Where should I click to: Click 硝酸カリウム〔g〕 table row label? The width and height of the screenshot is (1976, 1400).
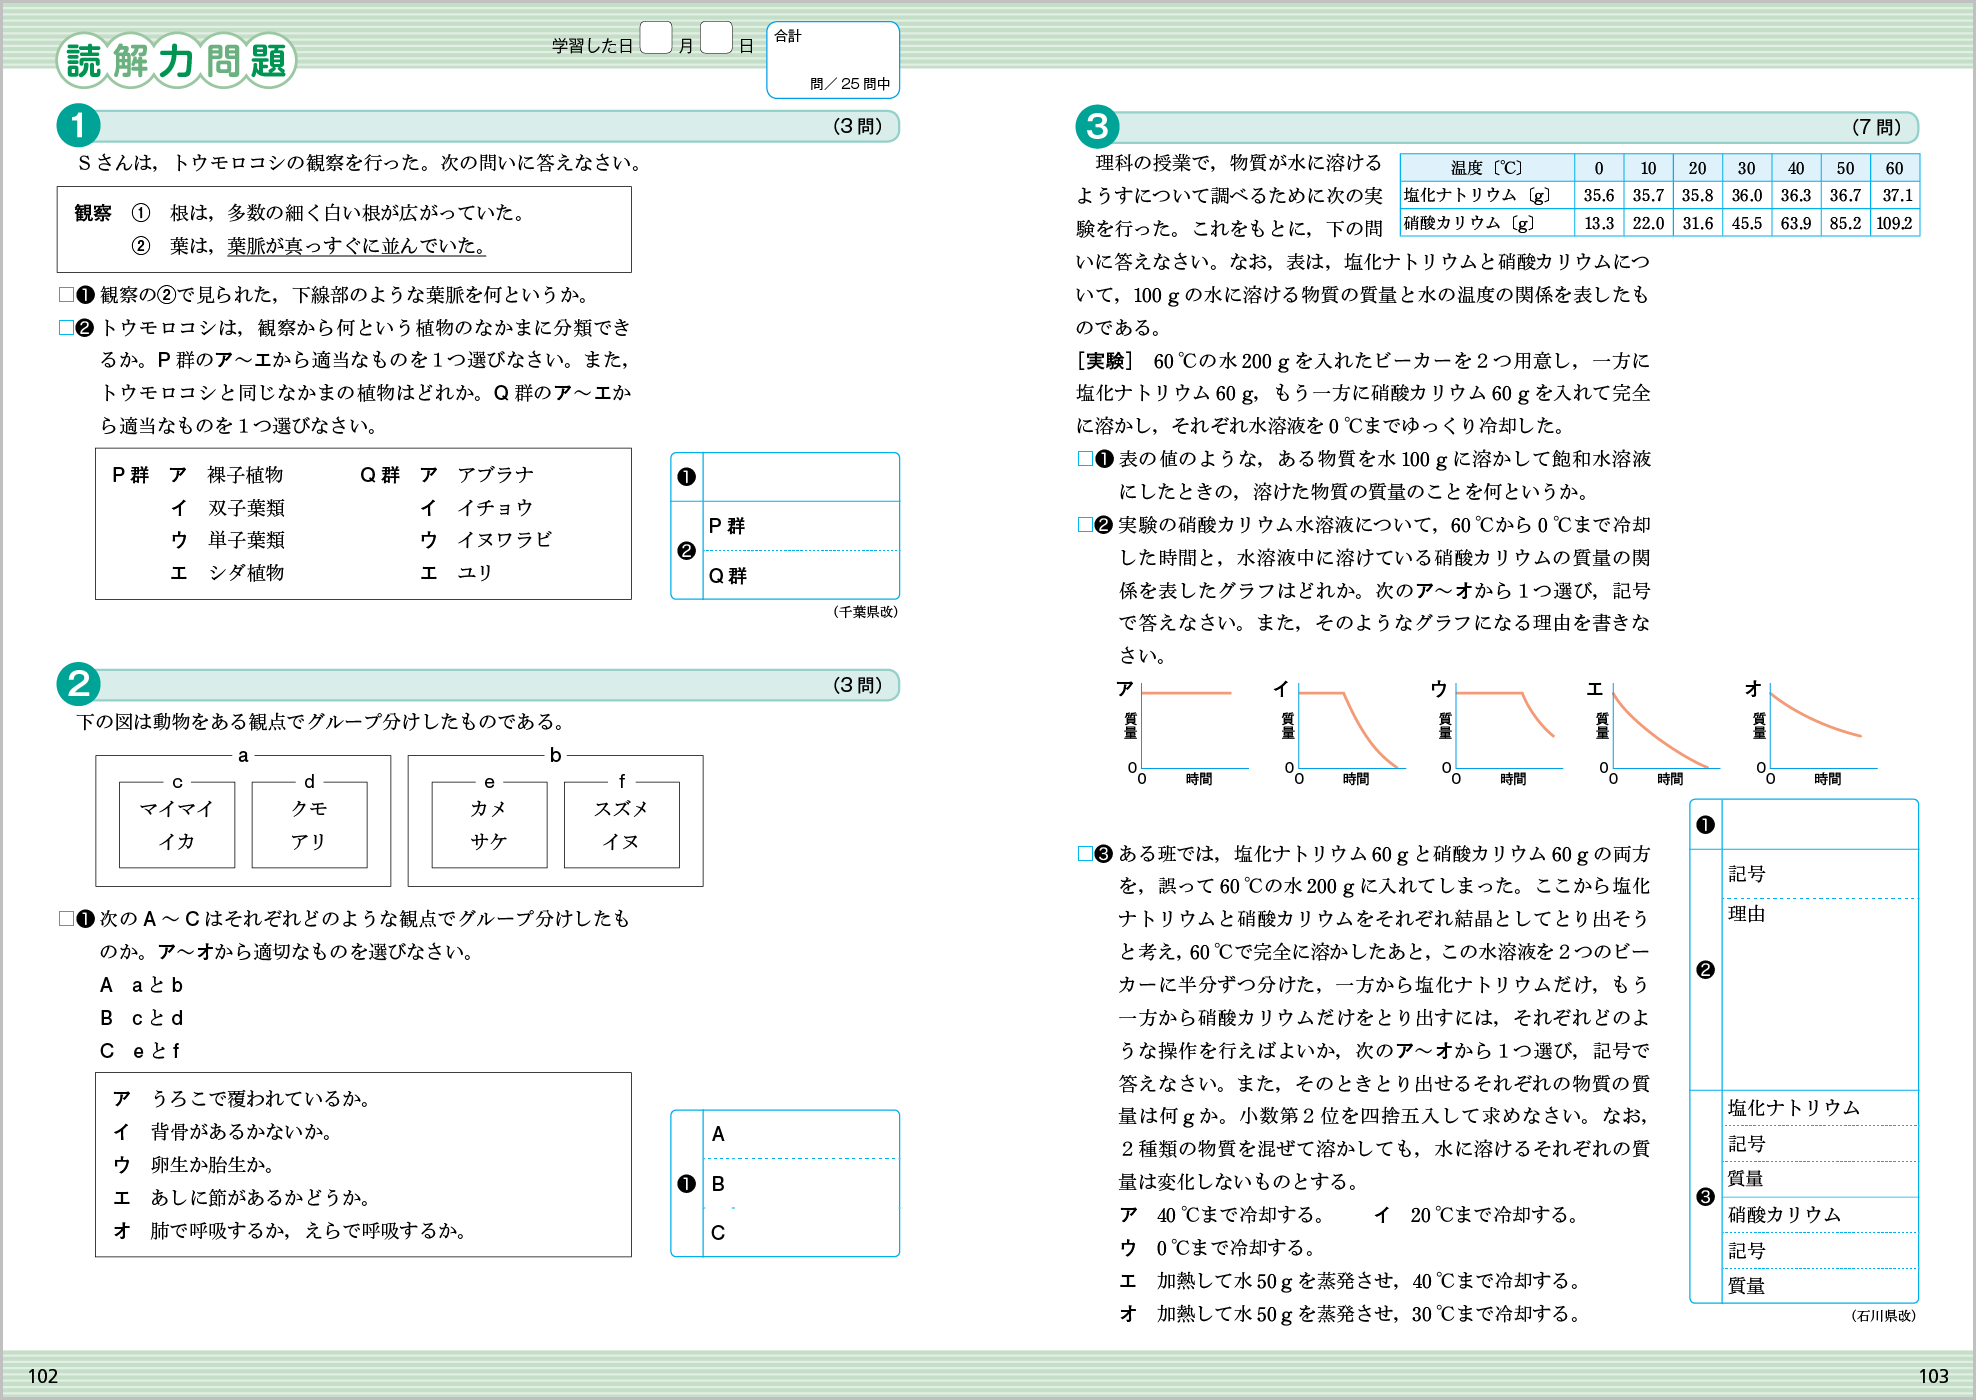tap(1487, 223)
